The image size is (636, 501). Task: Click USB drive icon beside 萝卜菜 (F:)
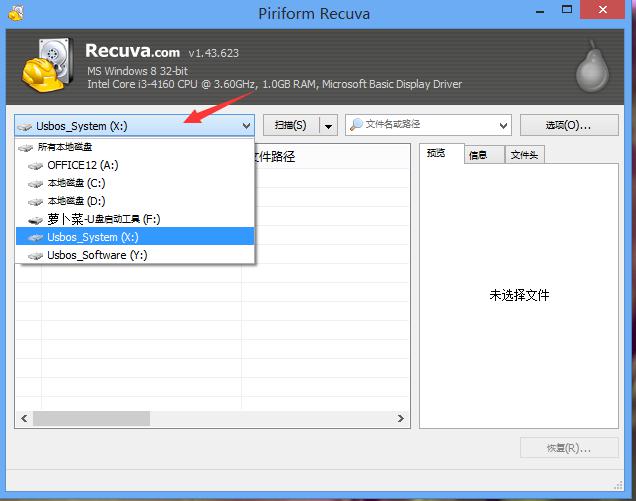(36, 220)
